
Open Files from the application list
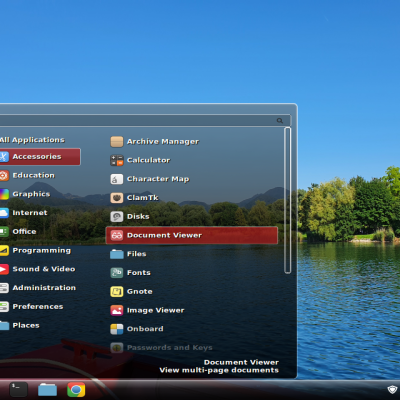tap(128, 254)
